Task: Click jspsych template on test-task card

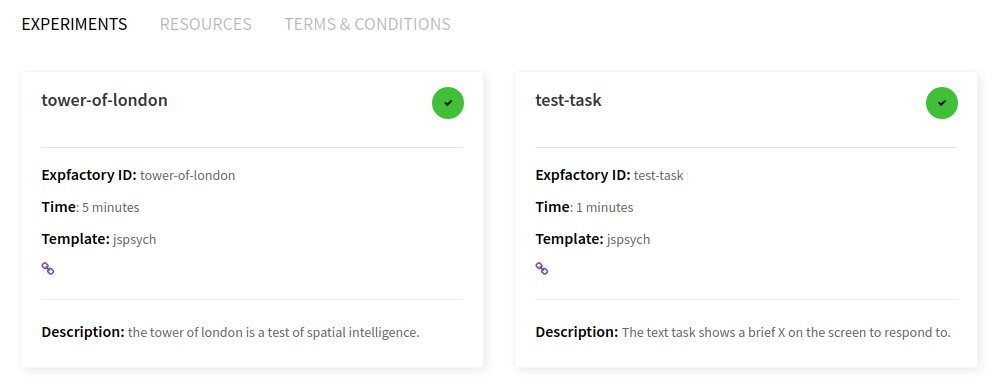Action: pyautogui.click(x=629, y=240)
